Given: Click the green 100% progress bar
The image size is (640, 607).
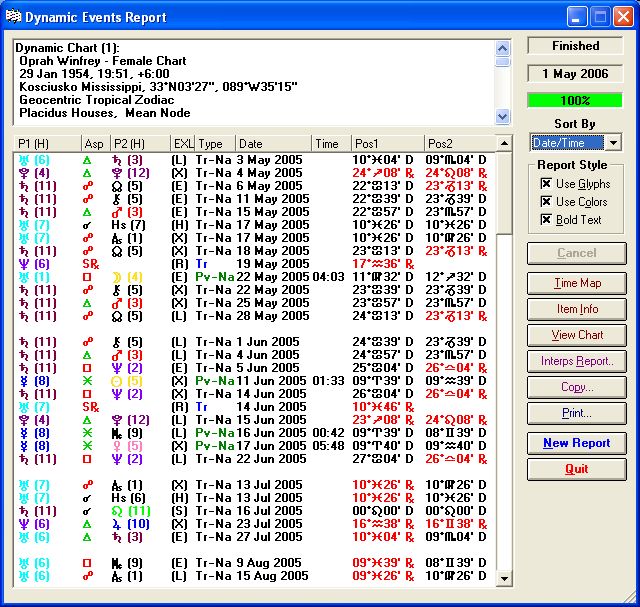Looking at the screenshot, I should 576,101.
